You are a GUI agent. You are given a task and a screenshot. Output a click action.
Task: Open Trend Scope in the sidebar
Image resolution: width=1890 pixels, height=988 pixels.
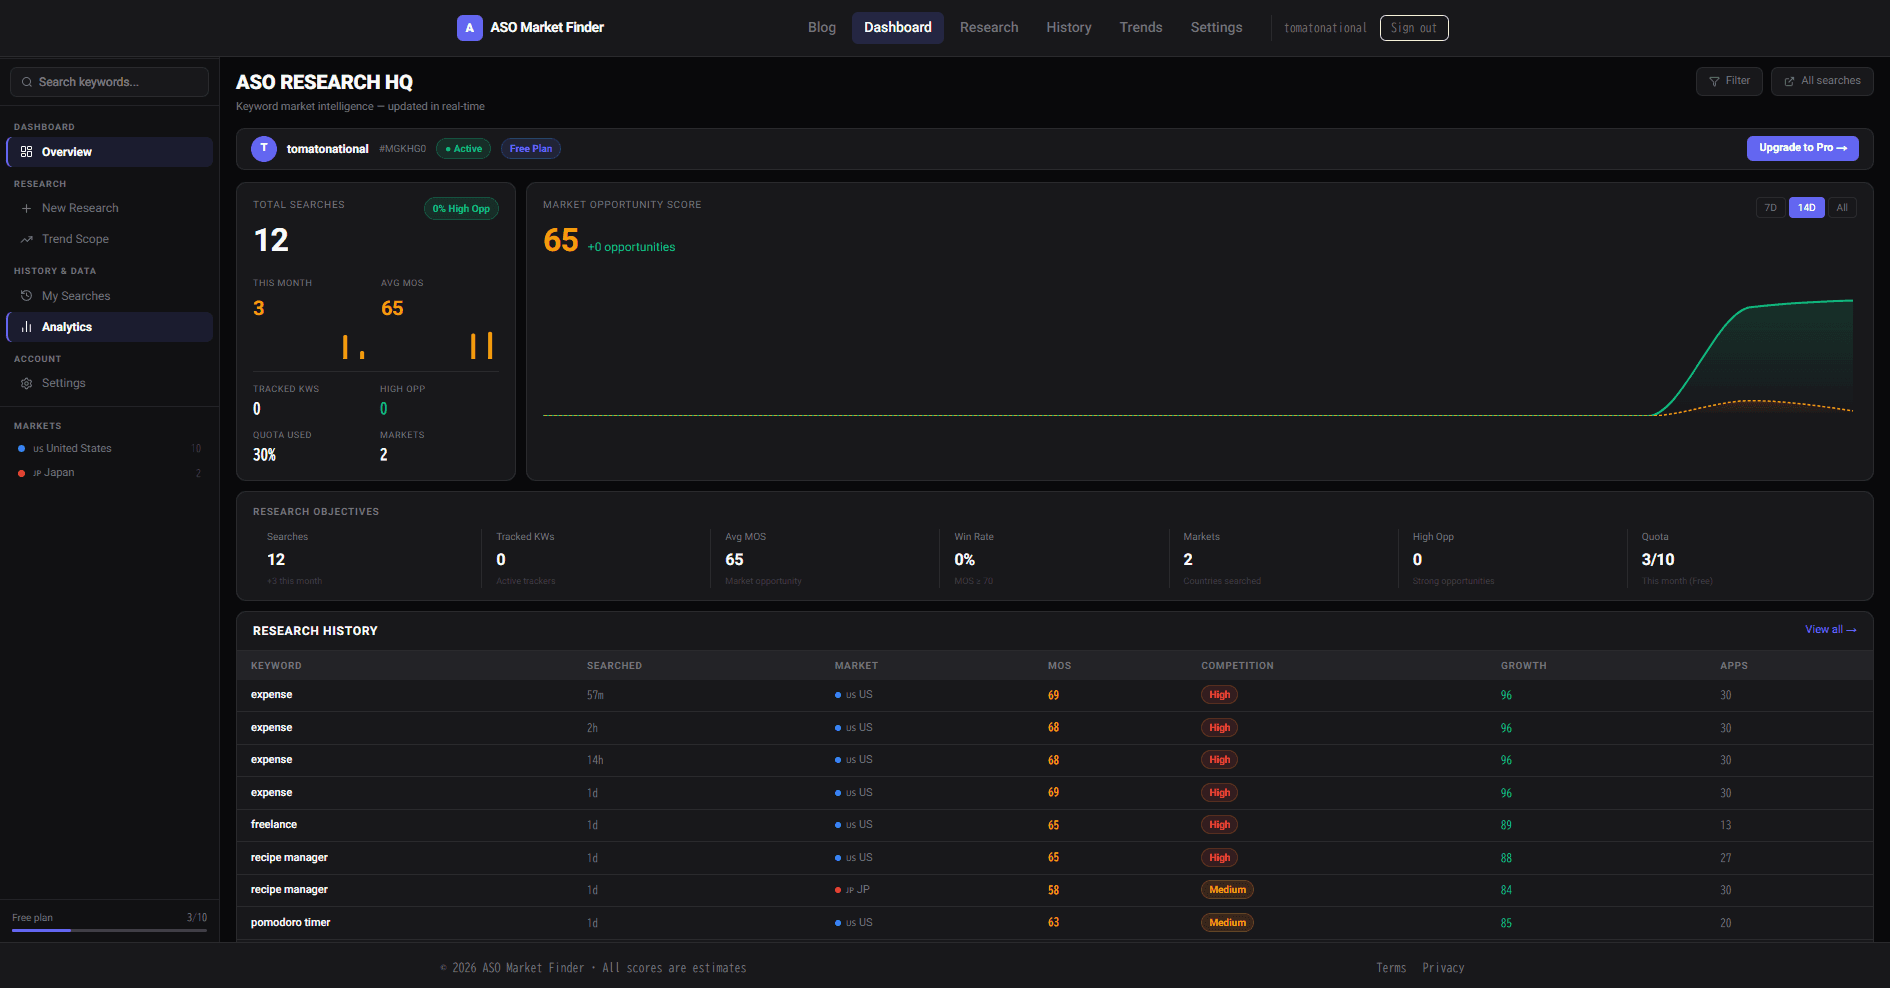[x=109, y=239]
